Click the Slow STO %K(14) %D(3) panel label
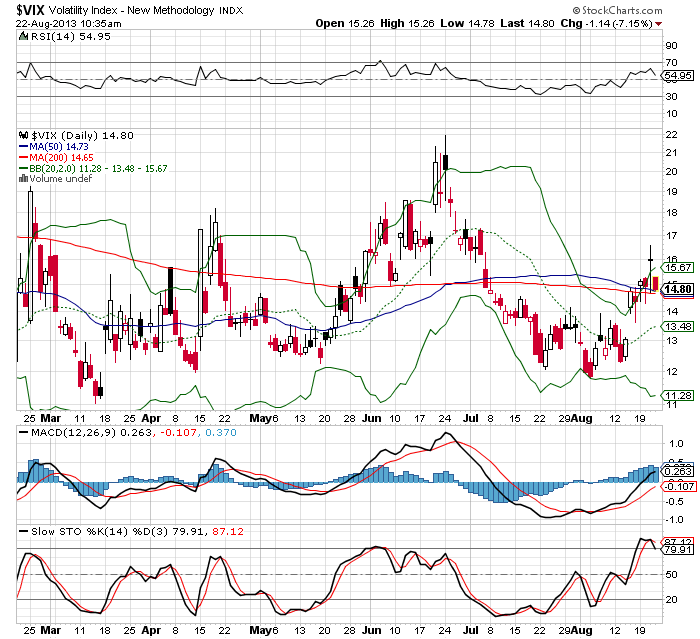This screenshot has width=700, height=639. coord(99,531)
